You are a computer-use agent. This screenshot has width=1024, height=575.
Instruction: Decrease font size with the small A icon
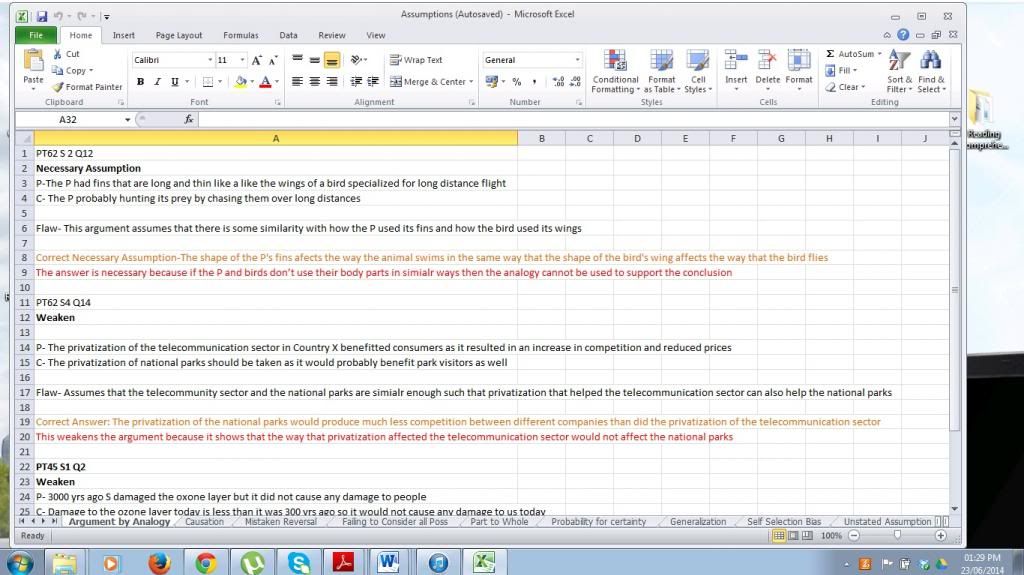point(273,60)
